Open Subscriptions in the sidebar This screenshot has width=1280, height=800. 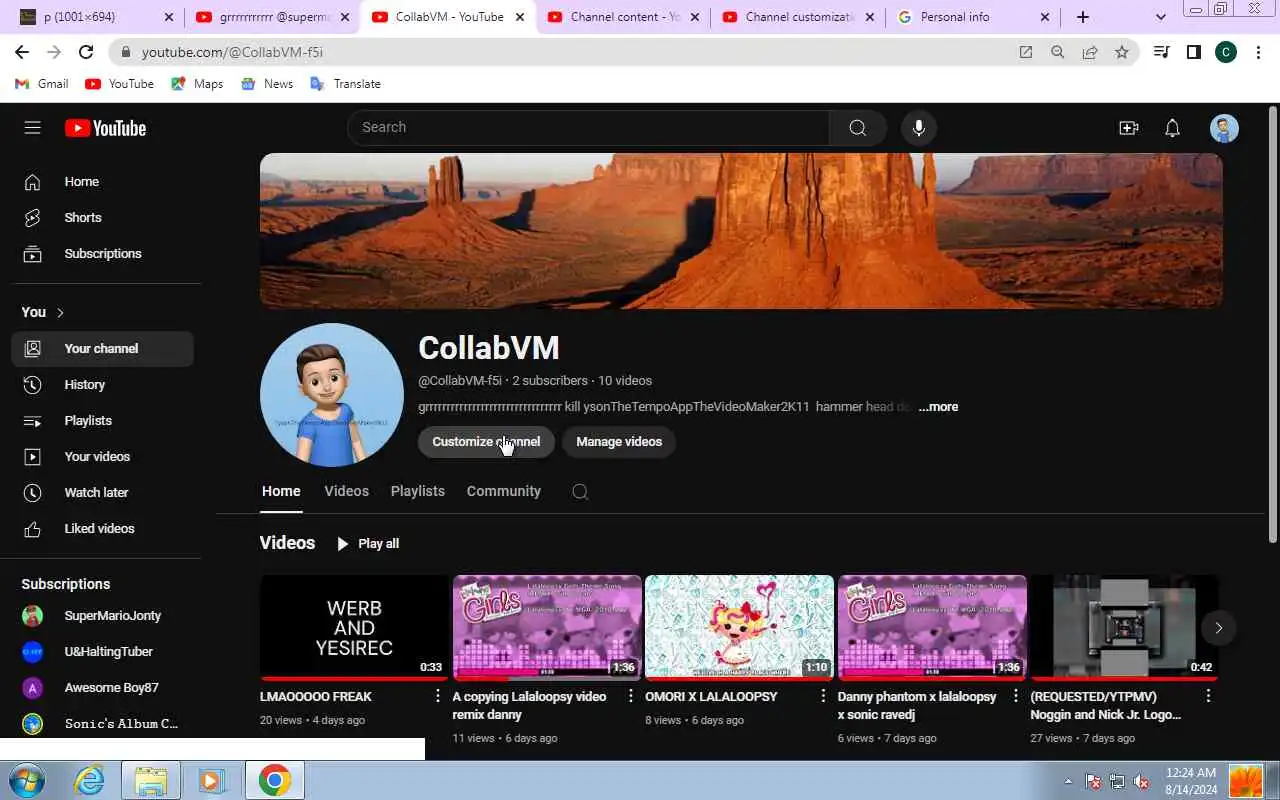pos(102,254)
